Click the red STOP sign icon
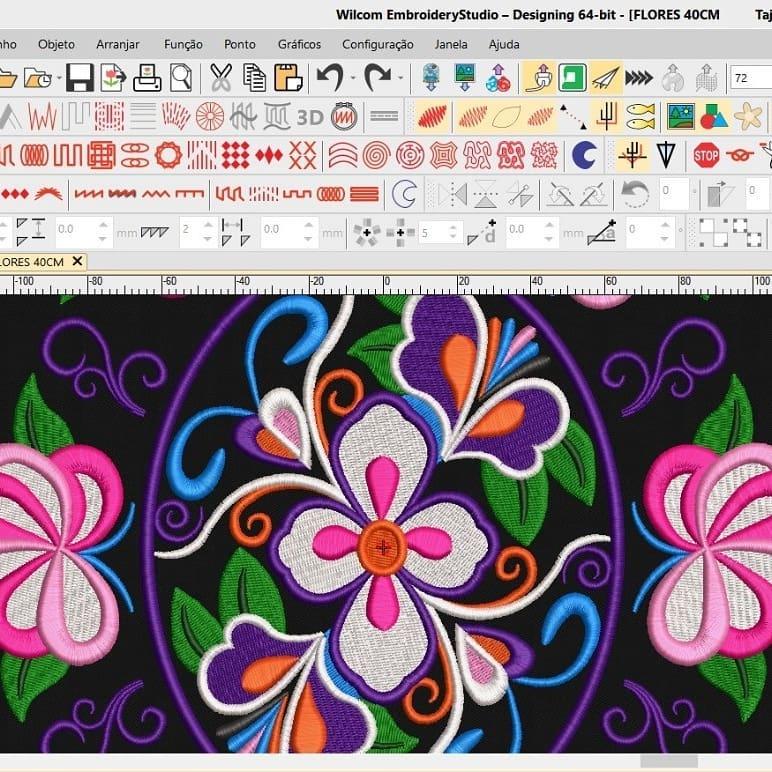This screenshot has height=772, width=772. tap(706, 155)
